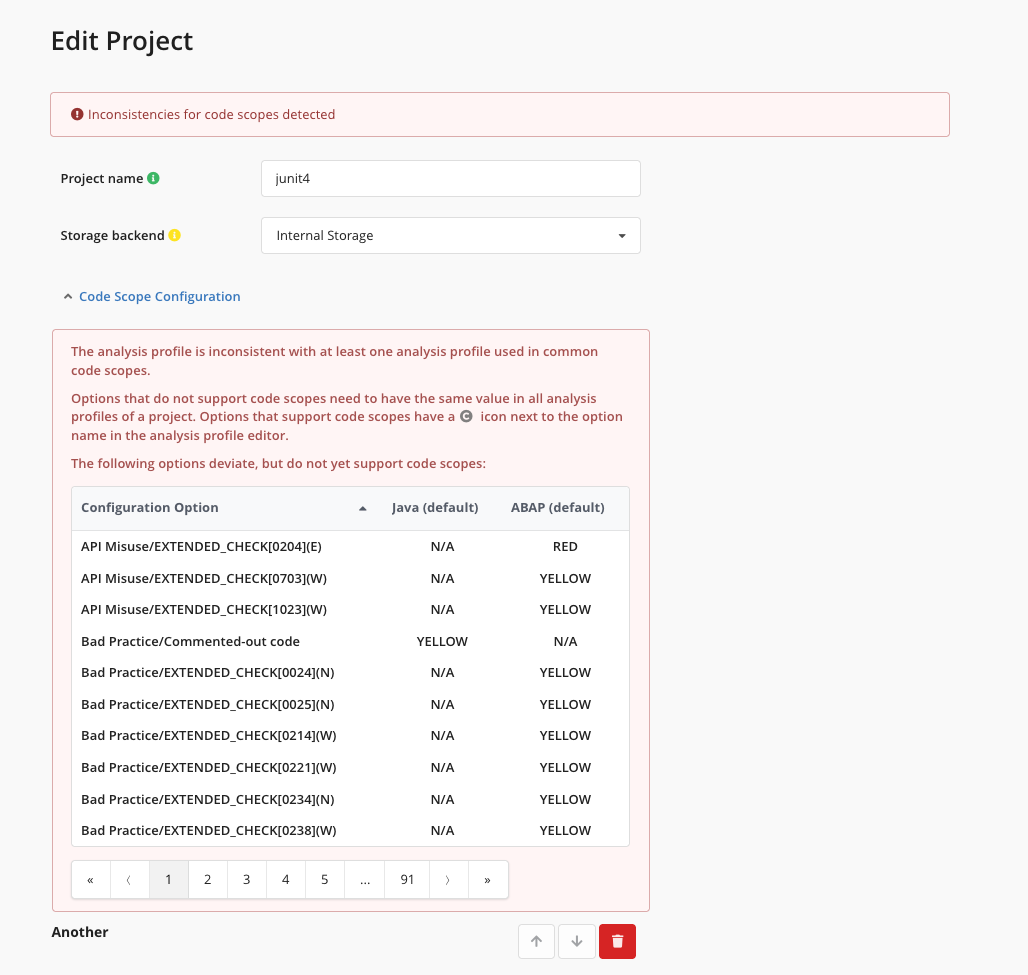The image size is (1028, 975).
Task: Select the Bad Practice/Commented-out code row
Action: (350, 641)
